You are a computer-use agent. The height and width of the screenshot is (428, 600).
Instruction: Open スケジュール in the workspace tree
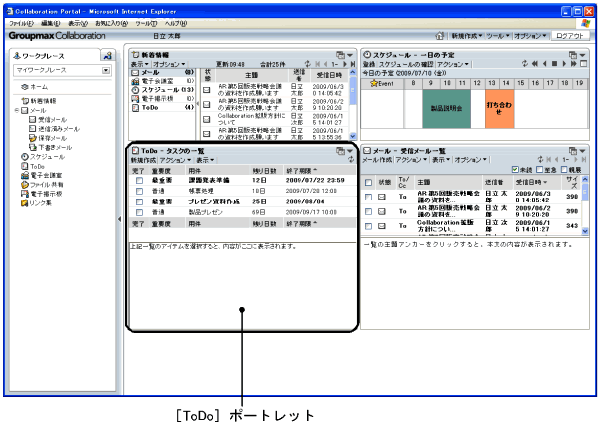pos(43,157)
